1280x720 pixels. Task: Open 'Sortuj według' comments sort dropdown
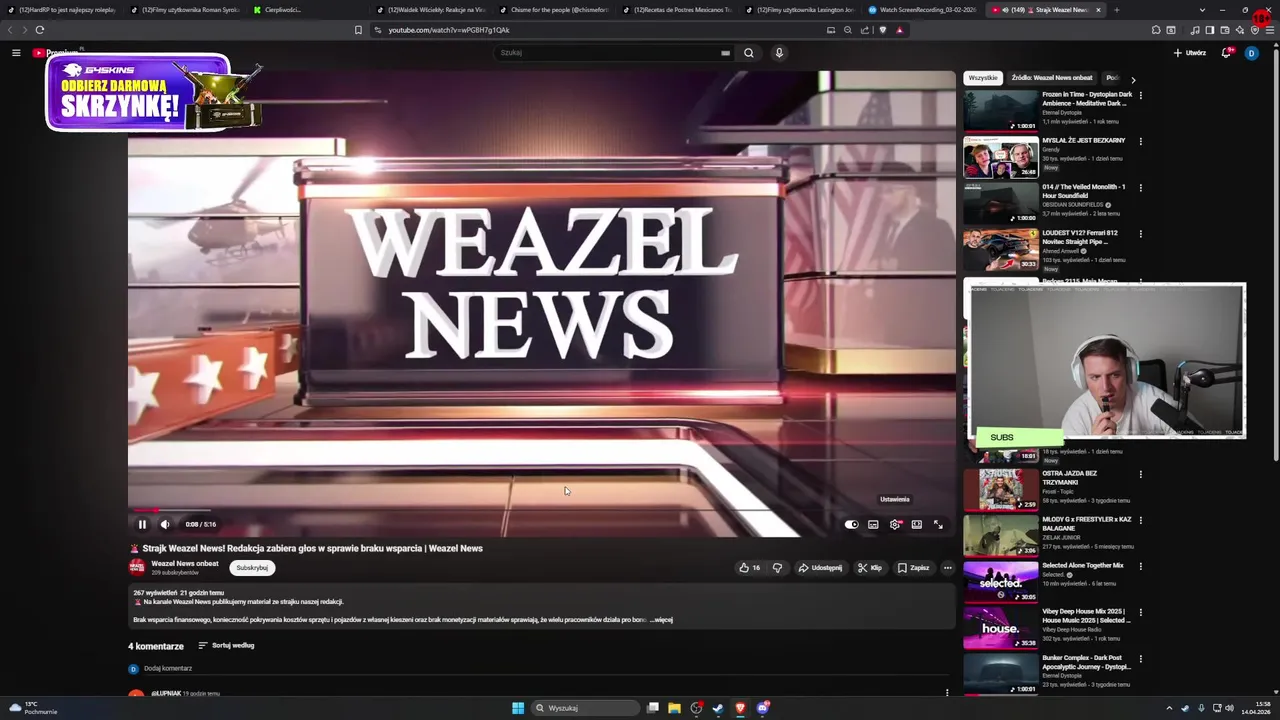227,646
